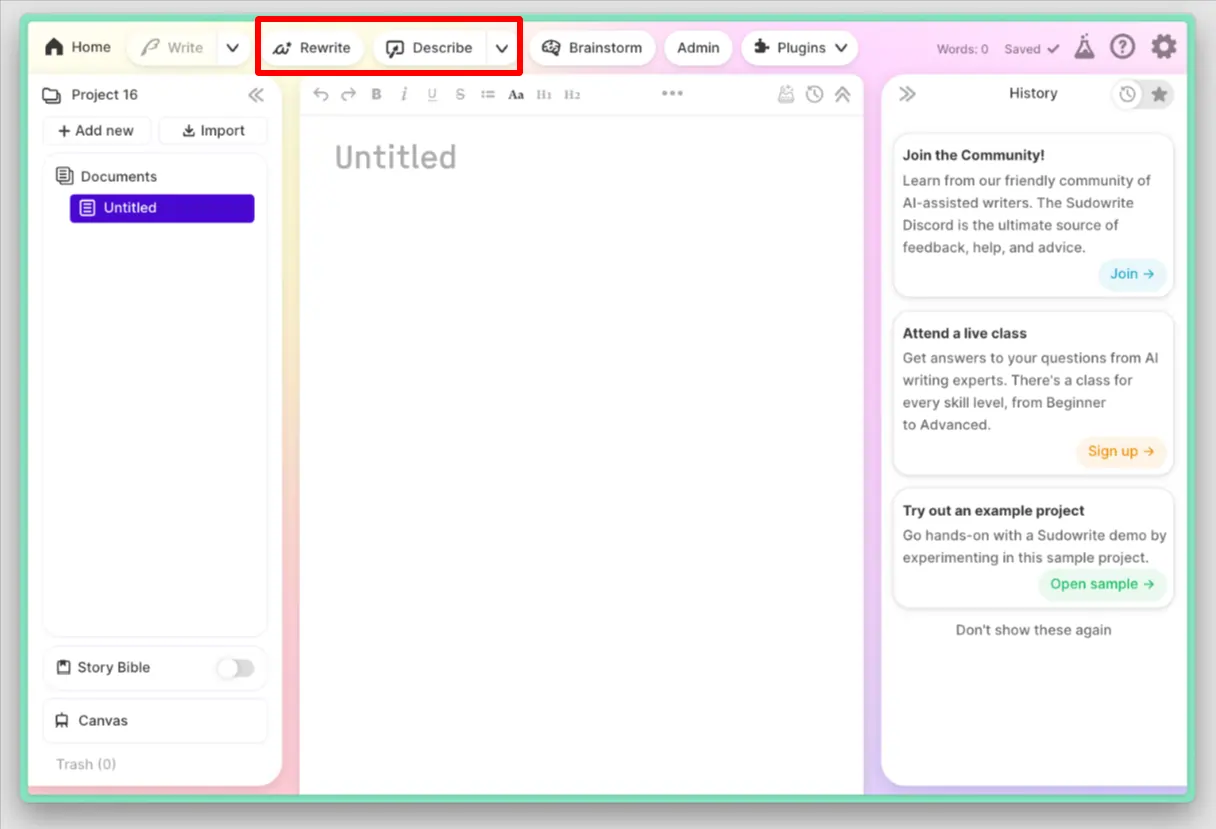This screenshot has height=829, width=1216.
Task: Open the Brainstorm tool
Action: point(592,47)
